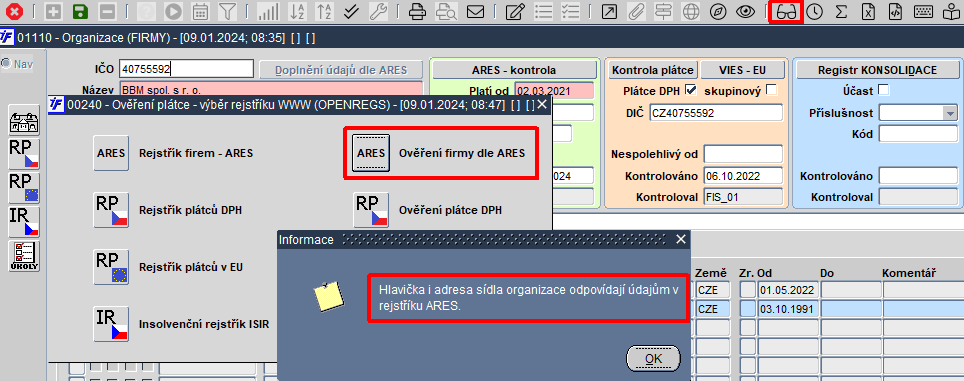Image resolution: width=964 pixels, height=381 pixels.
Task: Open attachments with the paperclip icon
Action: 637,11
